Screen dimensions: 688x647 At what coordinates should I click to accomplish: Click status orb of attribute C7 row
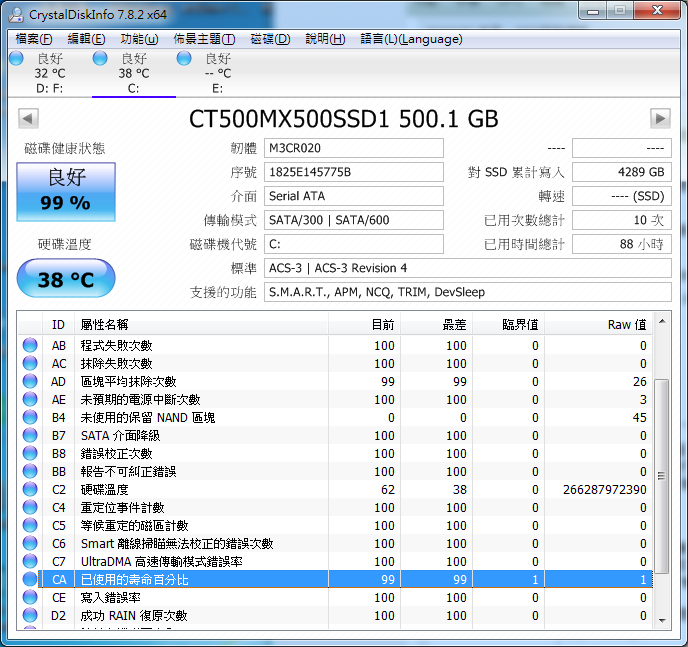[x=30, y=561]
